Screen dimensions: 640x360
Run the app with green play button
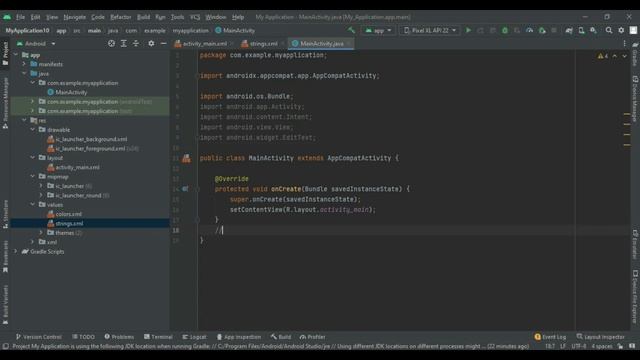tap(468, 31)
